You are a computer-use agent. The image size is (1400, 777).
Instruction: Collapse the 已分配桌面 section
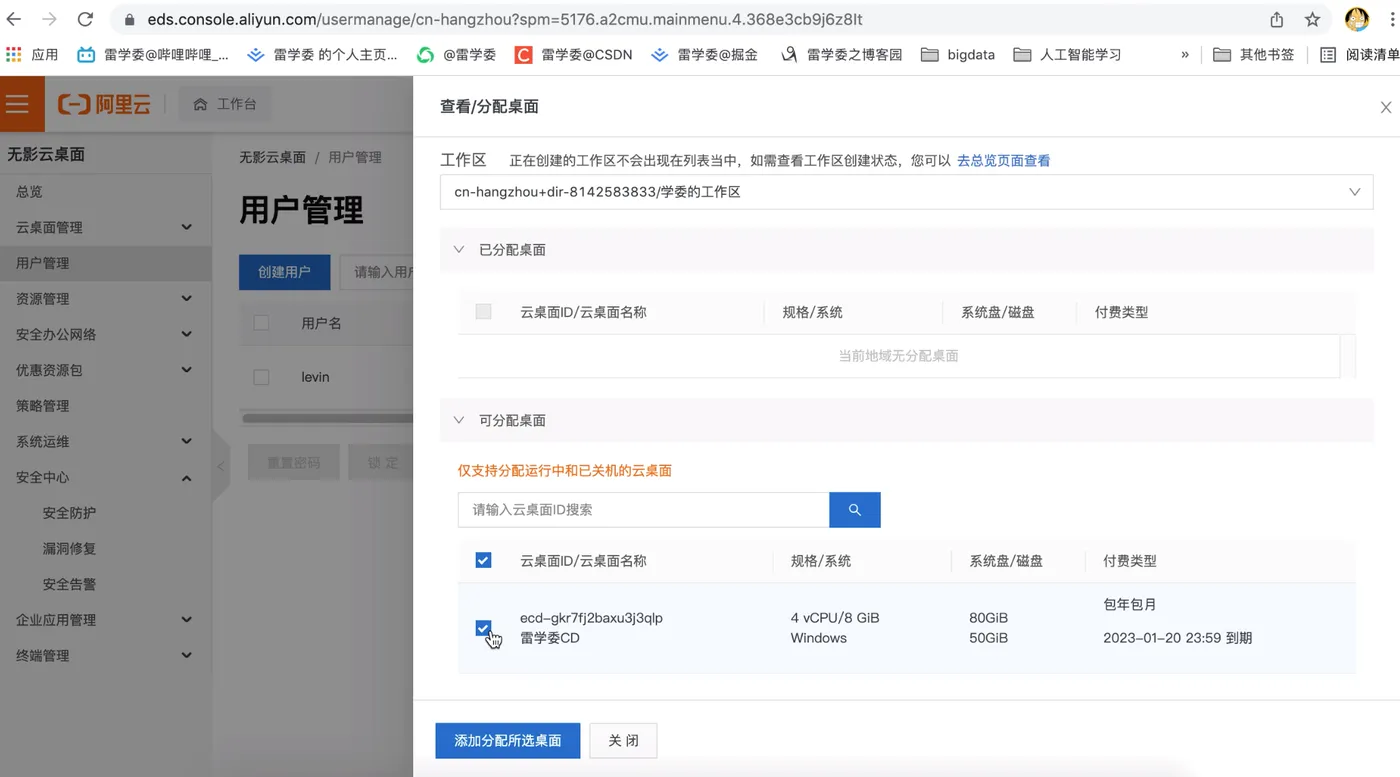click(x=459, y=250)
